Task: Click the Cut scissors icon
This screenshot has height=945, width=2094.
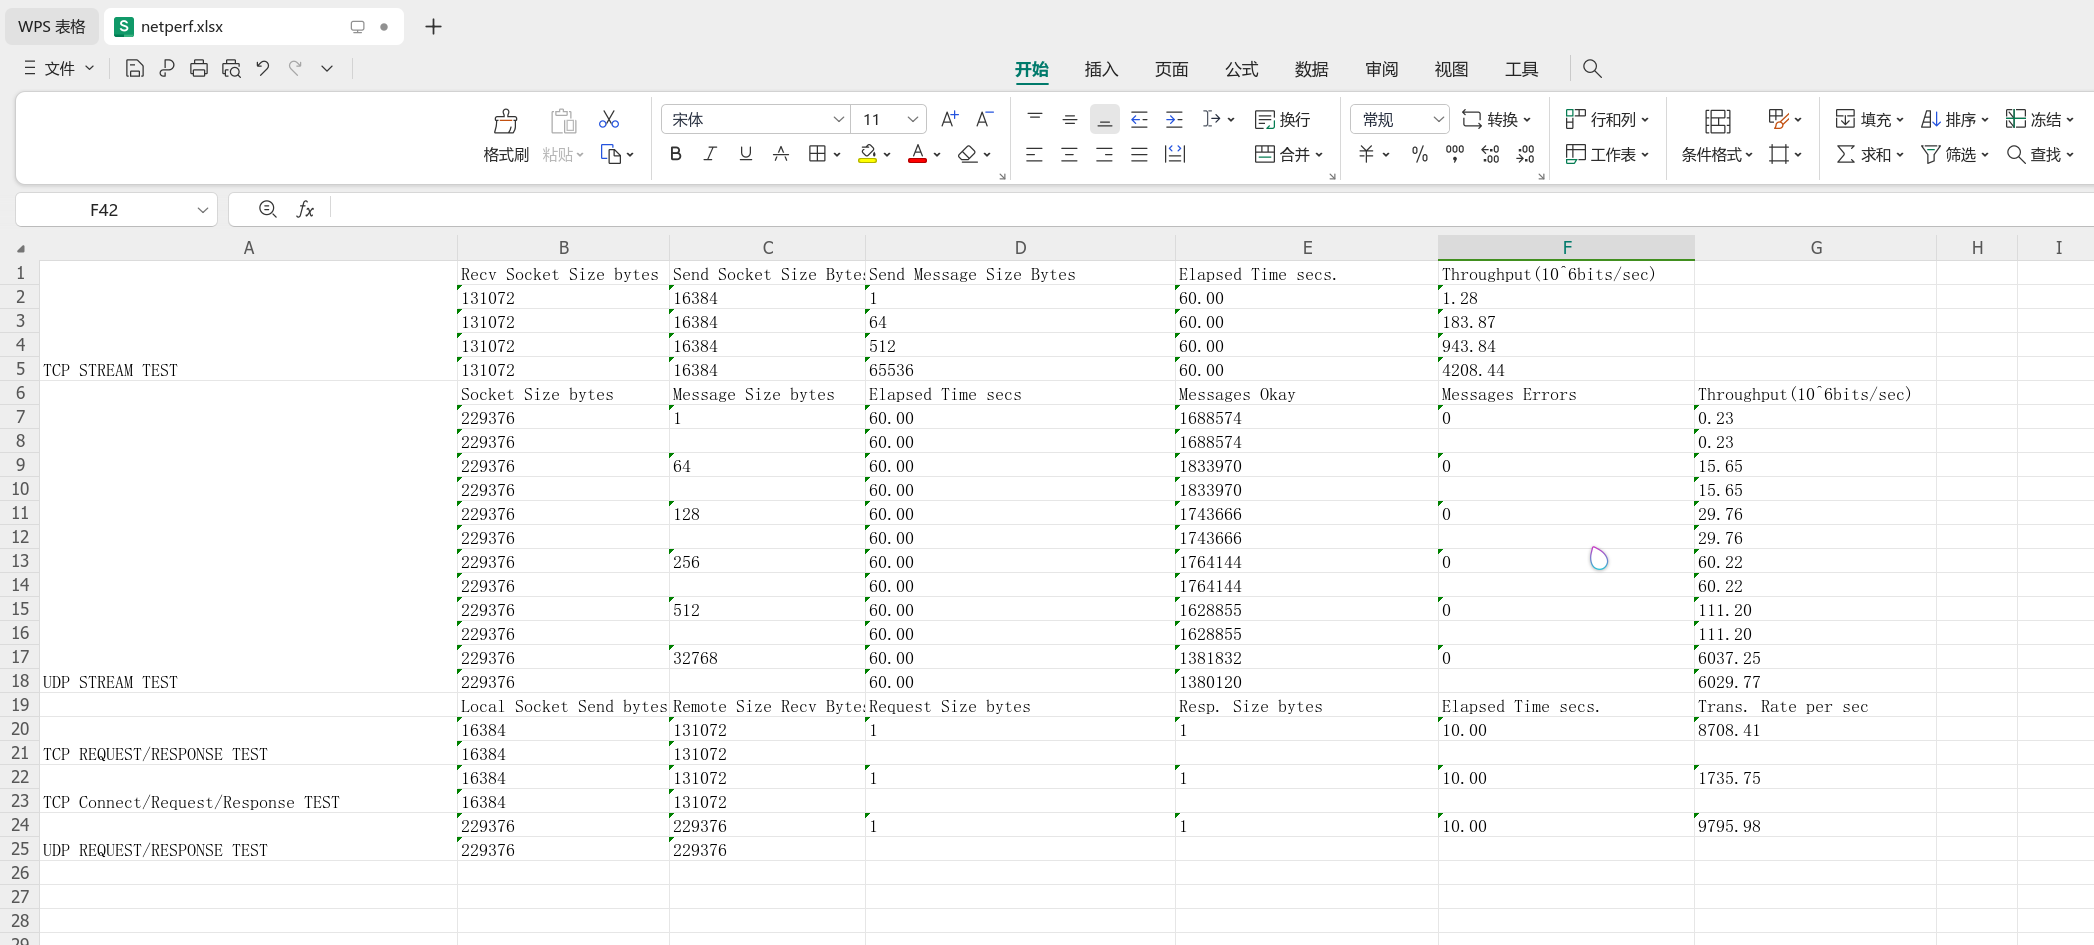Action: point(608,119)
